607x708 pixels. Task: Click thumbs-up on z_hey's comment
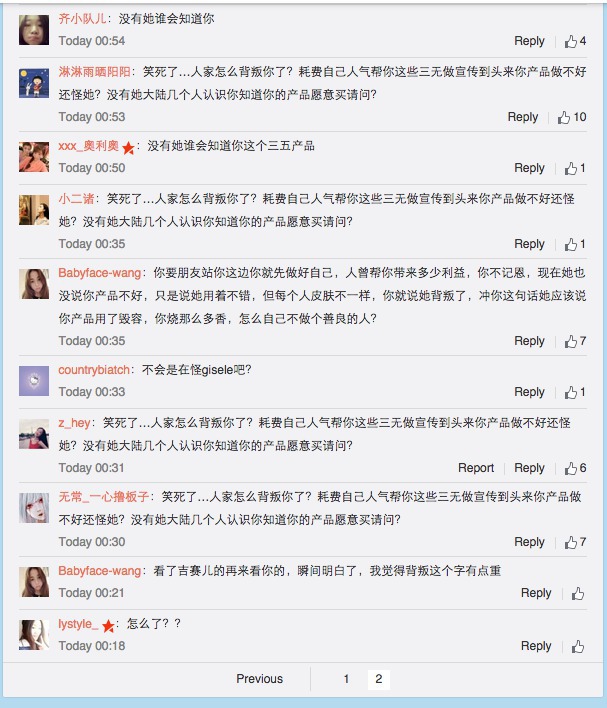pyautogui.click(x=571, y=468)
